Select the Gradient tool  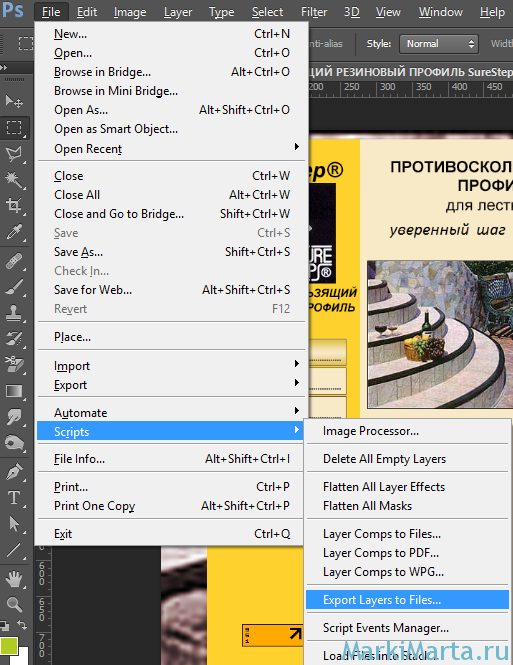coord(14,391)
